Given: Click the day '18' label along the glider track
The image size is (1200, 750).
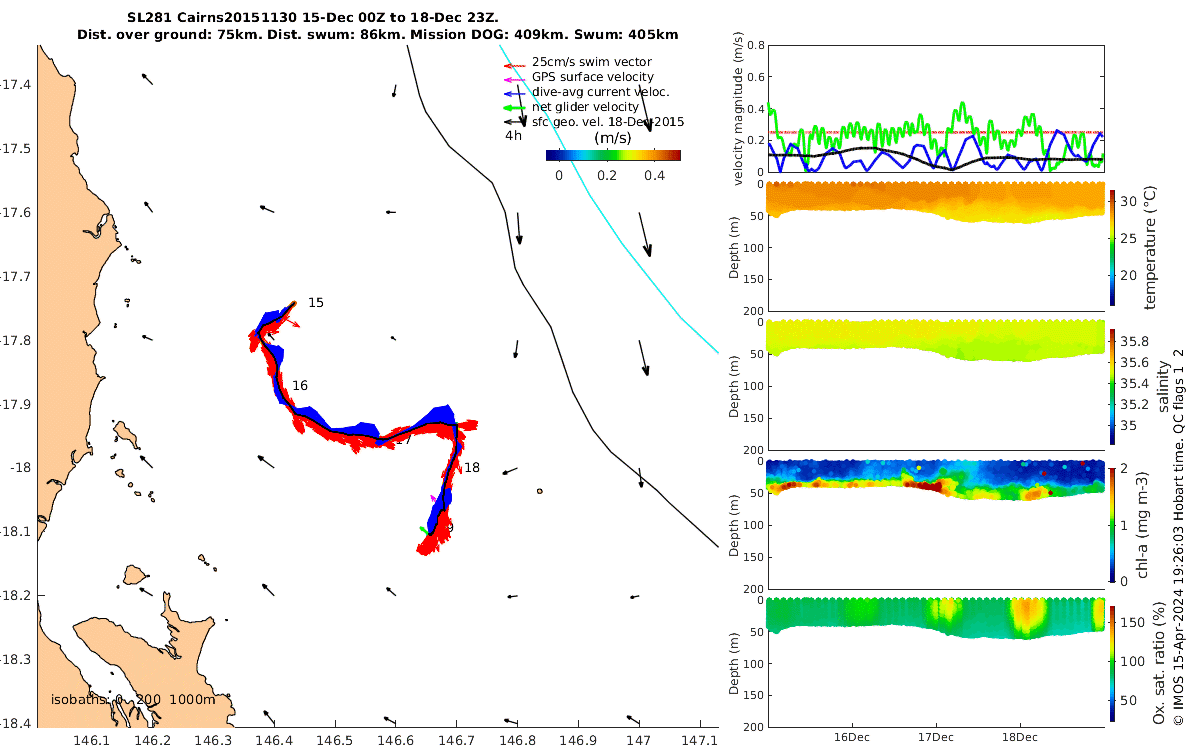Looking at the screenshot, I should coord(472,468).
